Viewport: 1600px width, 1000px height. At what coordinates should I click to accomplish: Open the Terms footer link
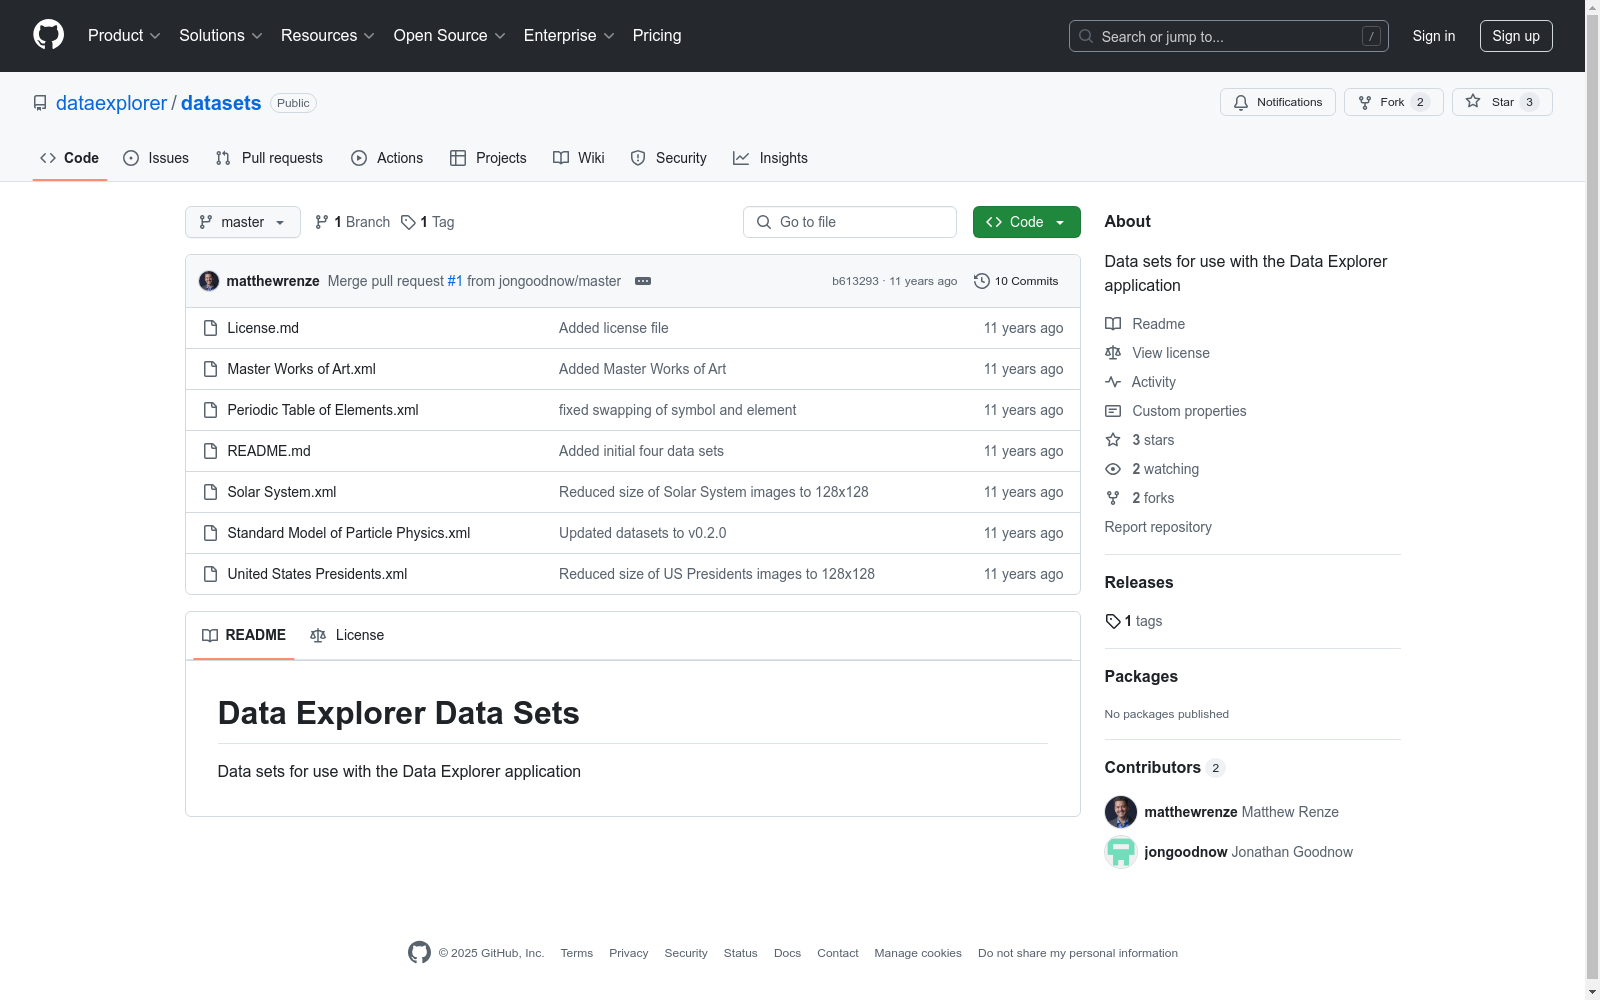[x=577, y=953]
